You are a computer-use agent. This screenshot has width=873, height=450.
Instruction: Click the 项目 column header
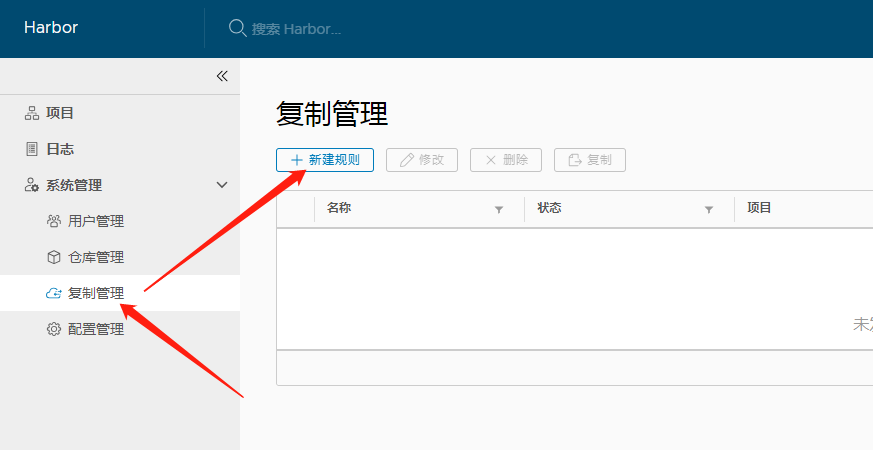click(x=759, y=208)
